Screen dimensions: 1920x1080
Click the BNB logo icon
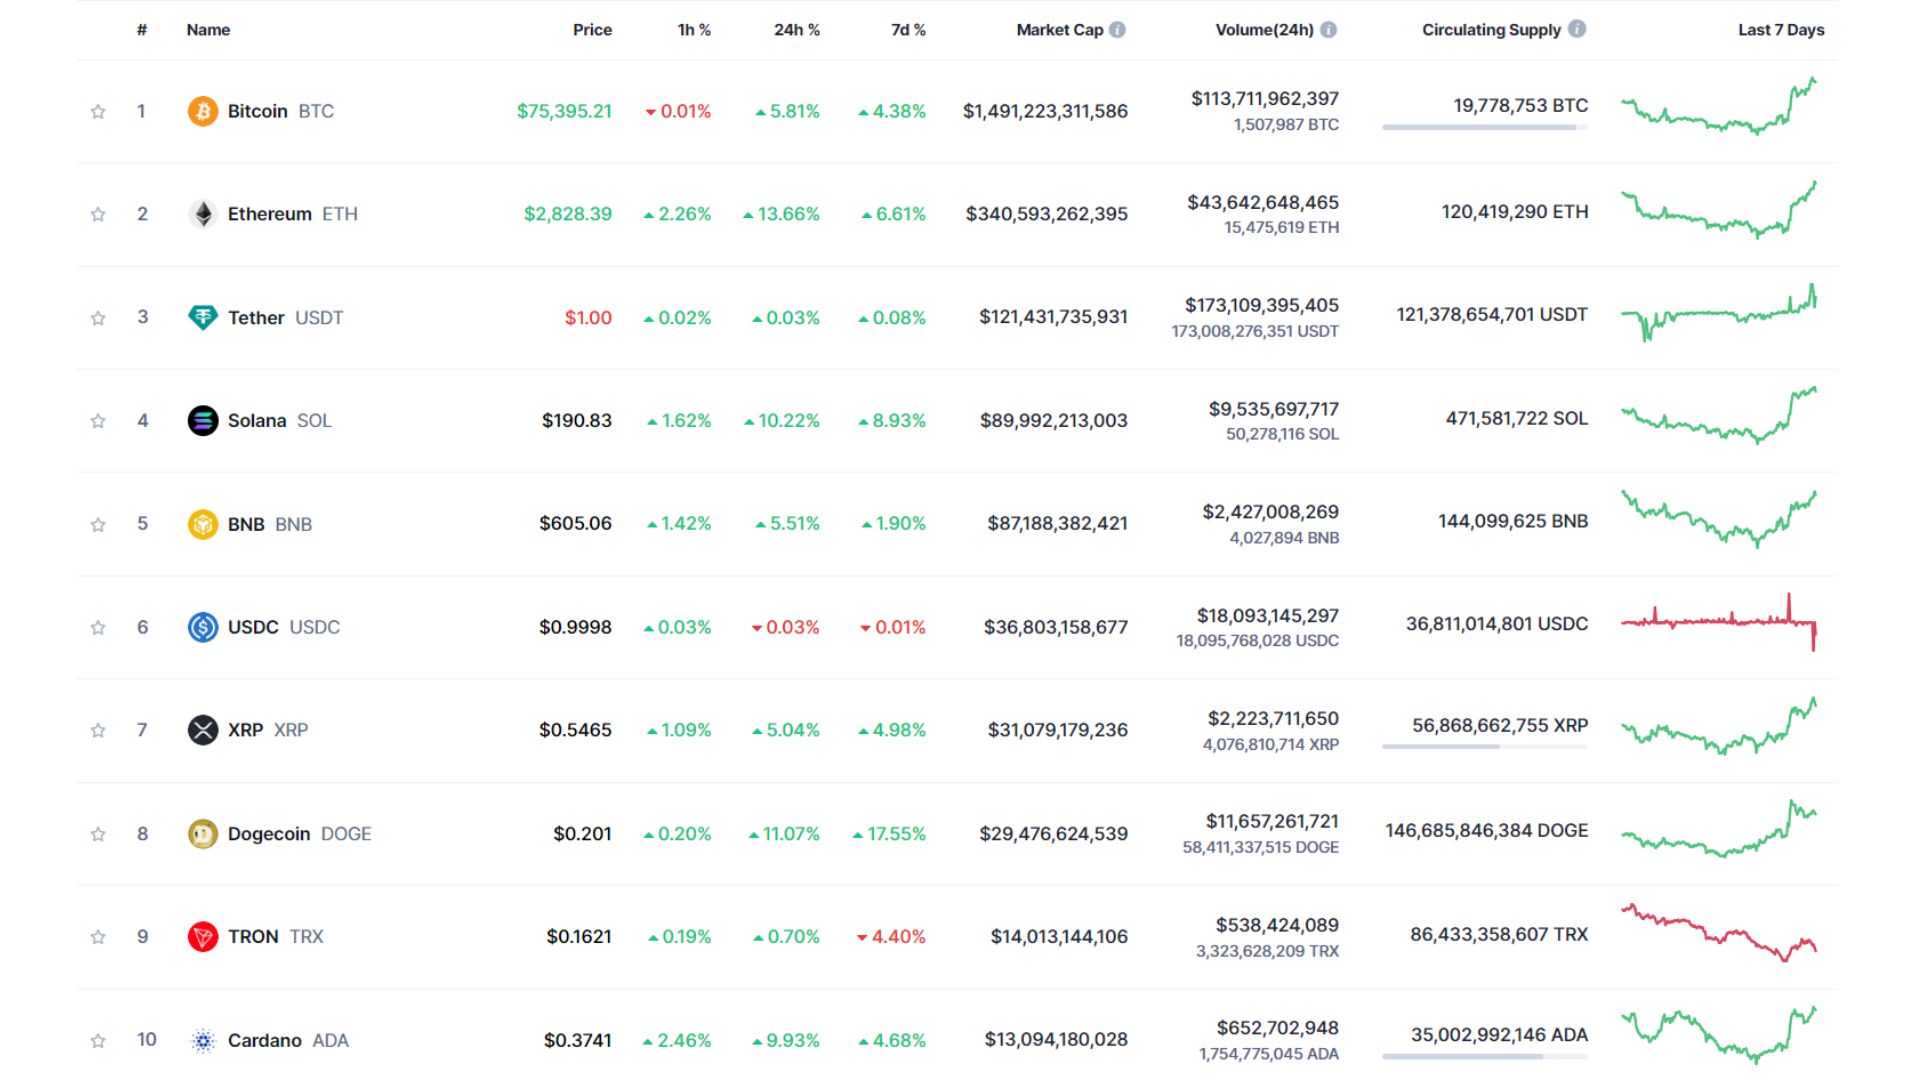(x=203, y=523)
